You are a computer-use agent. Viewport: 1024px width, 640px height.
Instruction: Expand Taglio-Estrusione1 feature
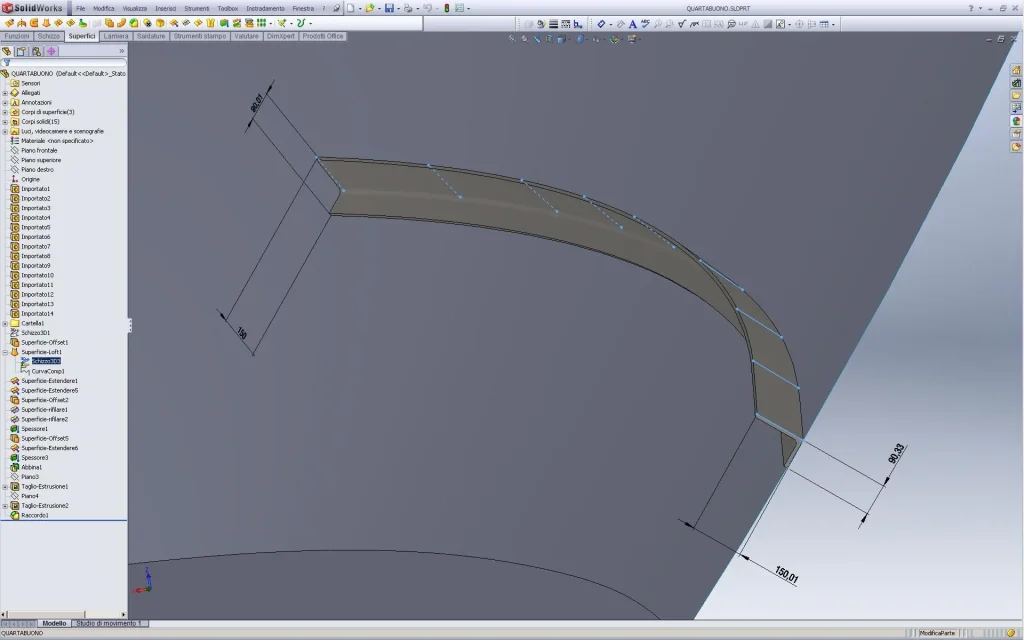(5, 487)
